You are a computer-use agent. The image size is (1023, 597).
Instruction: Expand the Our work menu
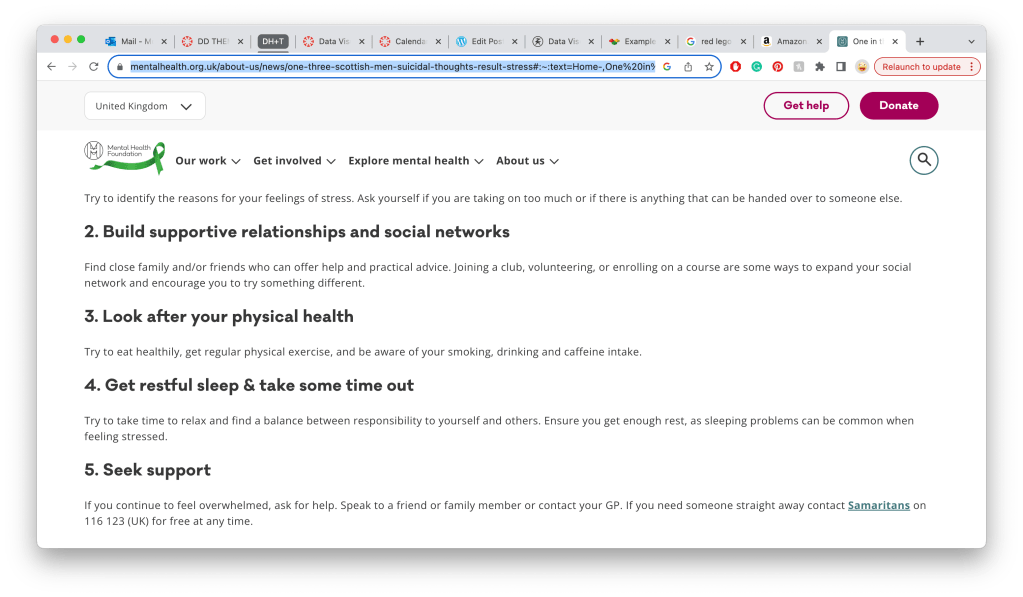click(207, 161)
